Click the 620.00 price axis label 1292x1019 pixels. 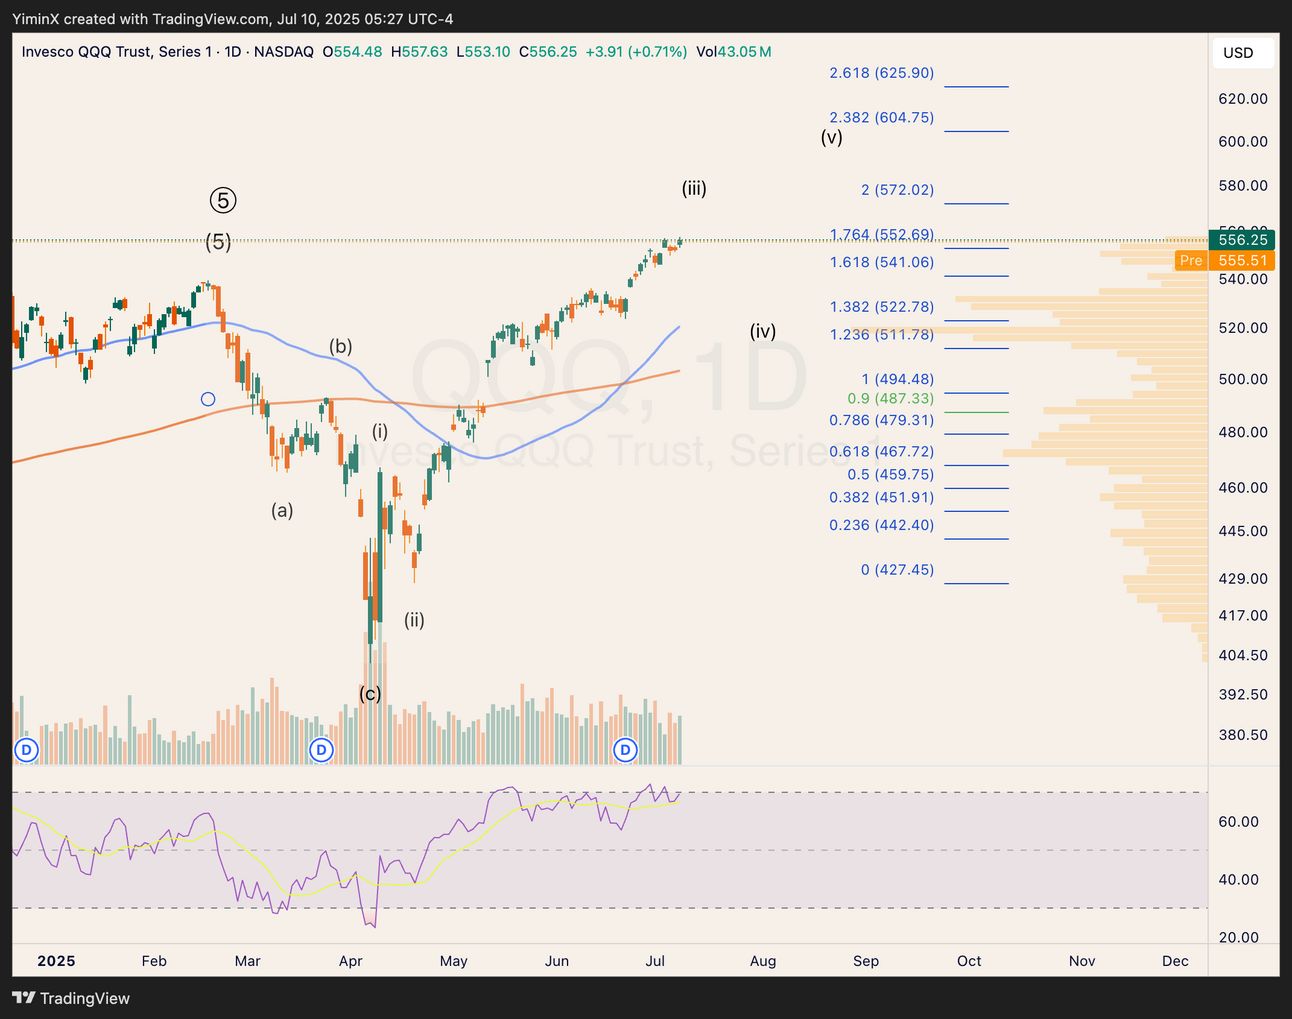click(1243, 98)
